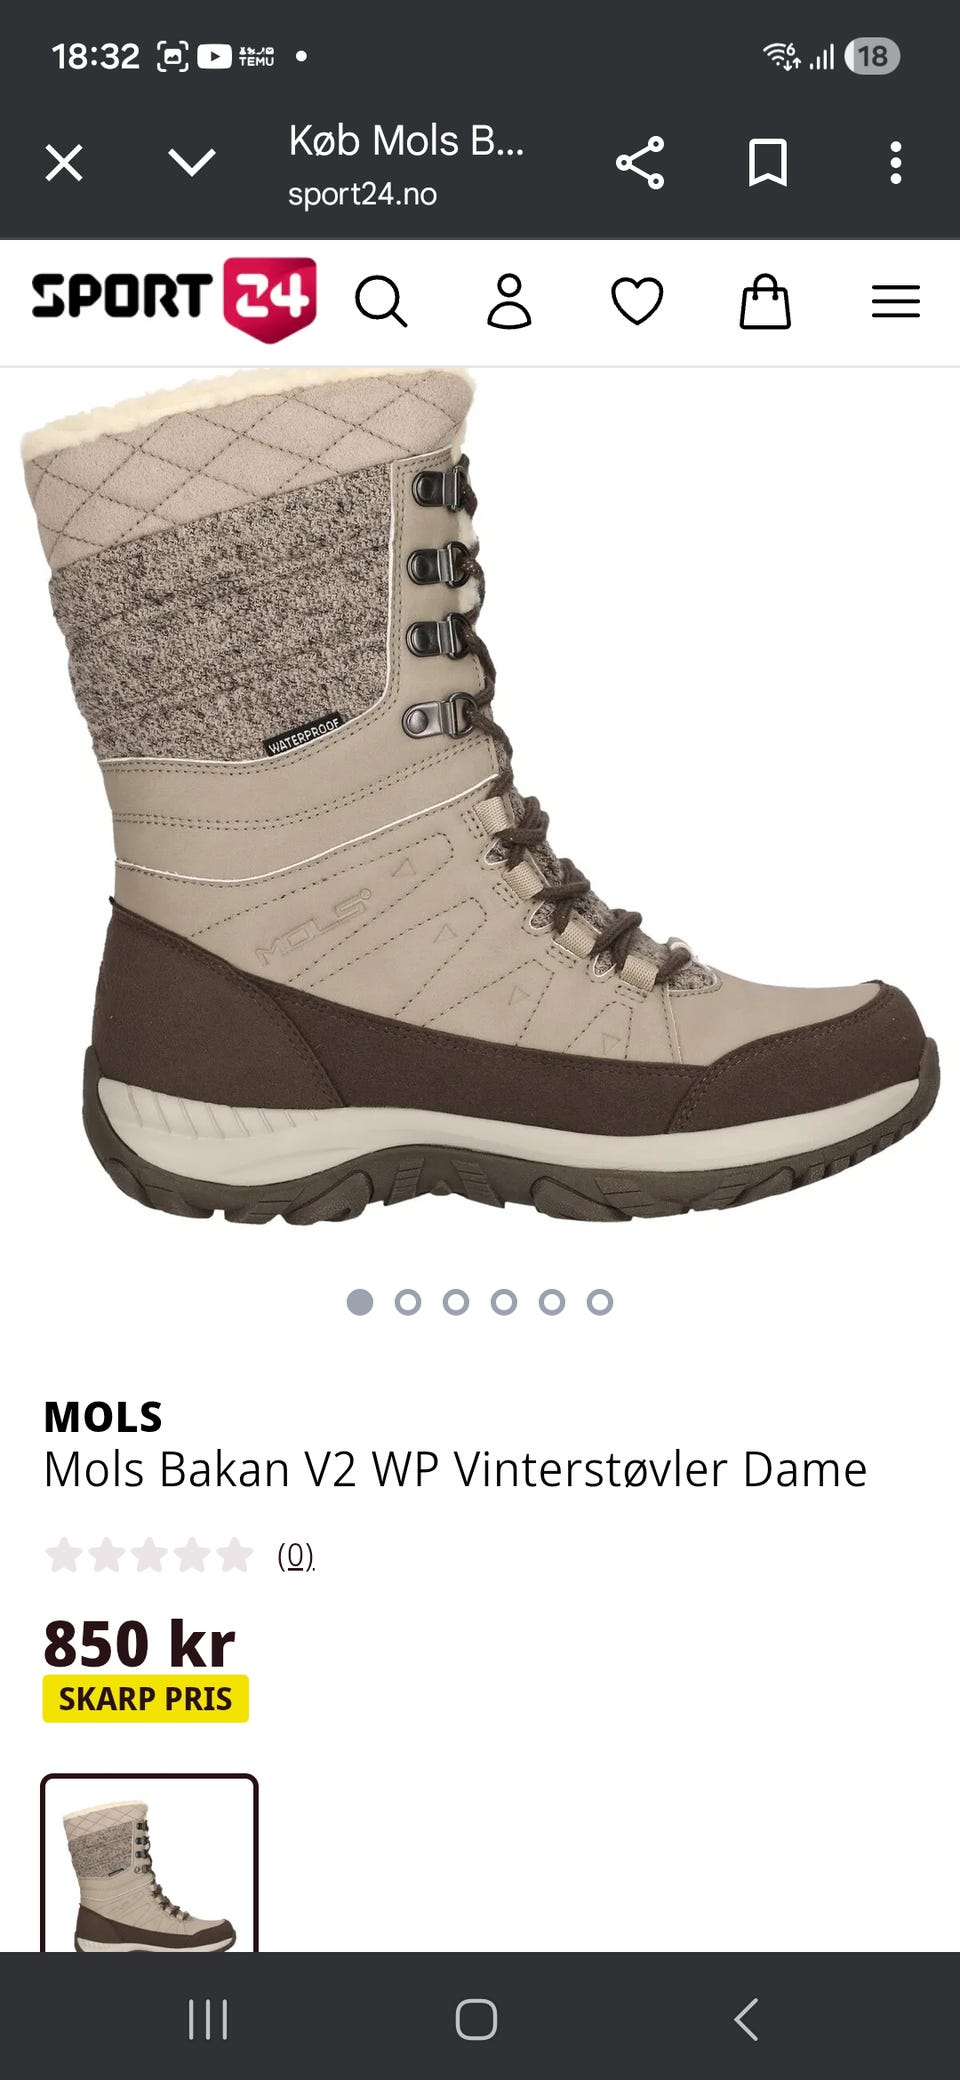Select the fourth image carousel dot
Image resolution: width=960 pixels, height=2080 pixels.
click(x=504, y=1302)
